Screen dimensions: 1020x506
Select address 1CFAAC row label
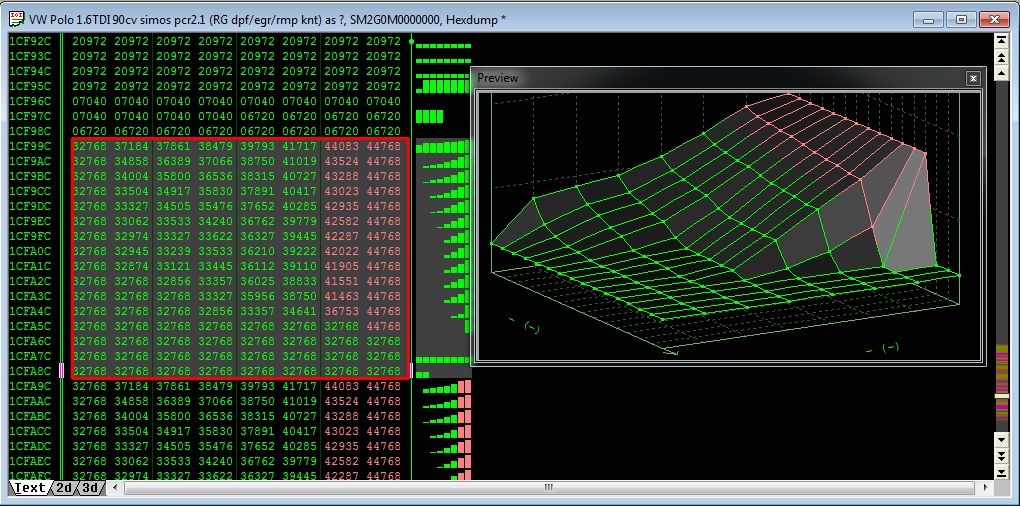click(30, 401)
